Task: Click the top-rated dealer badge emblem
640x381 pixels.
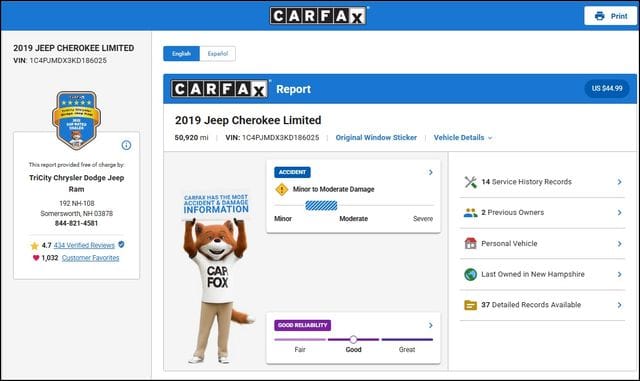Action: [76, 120]
